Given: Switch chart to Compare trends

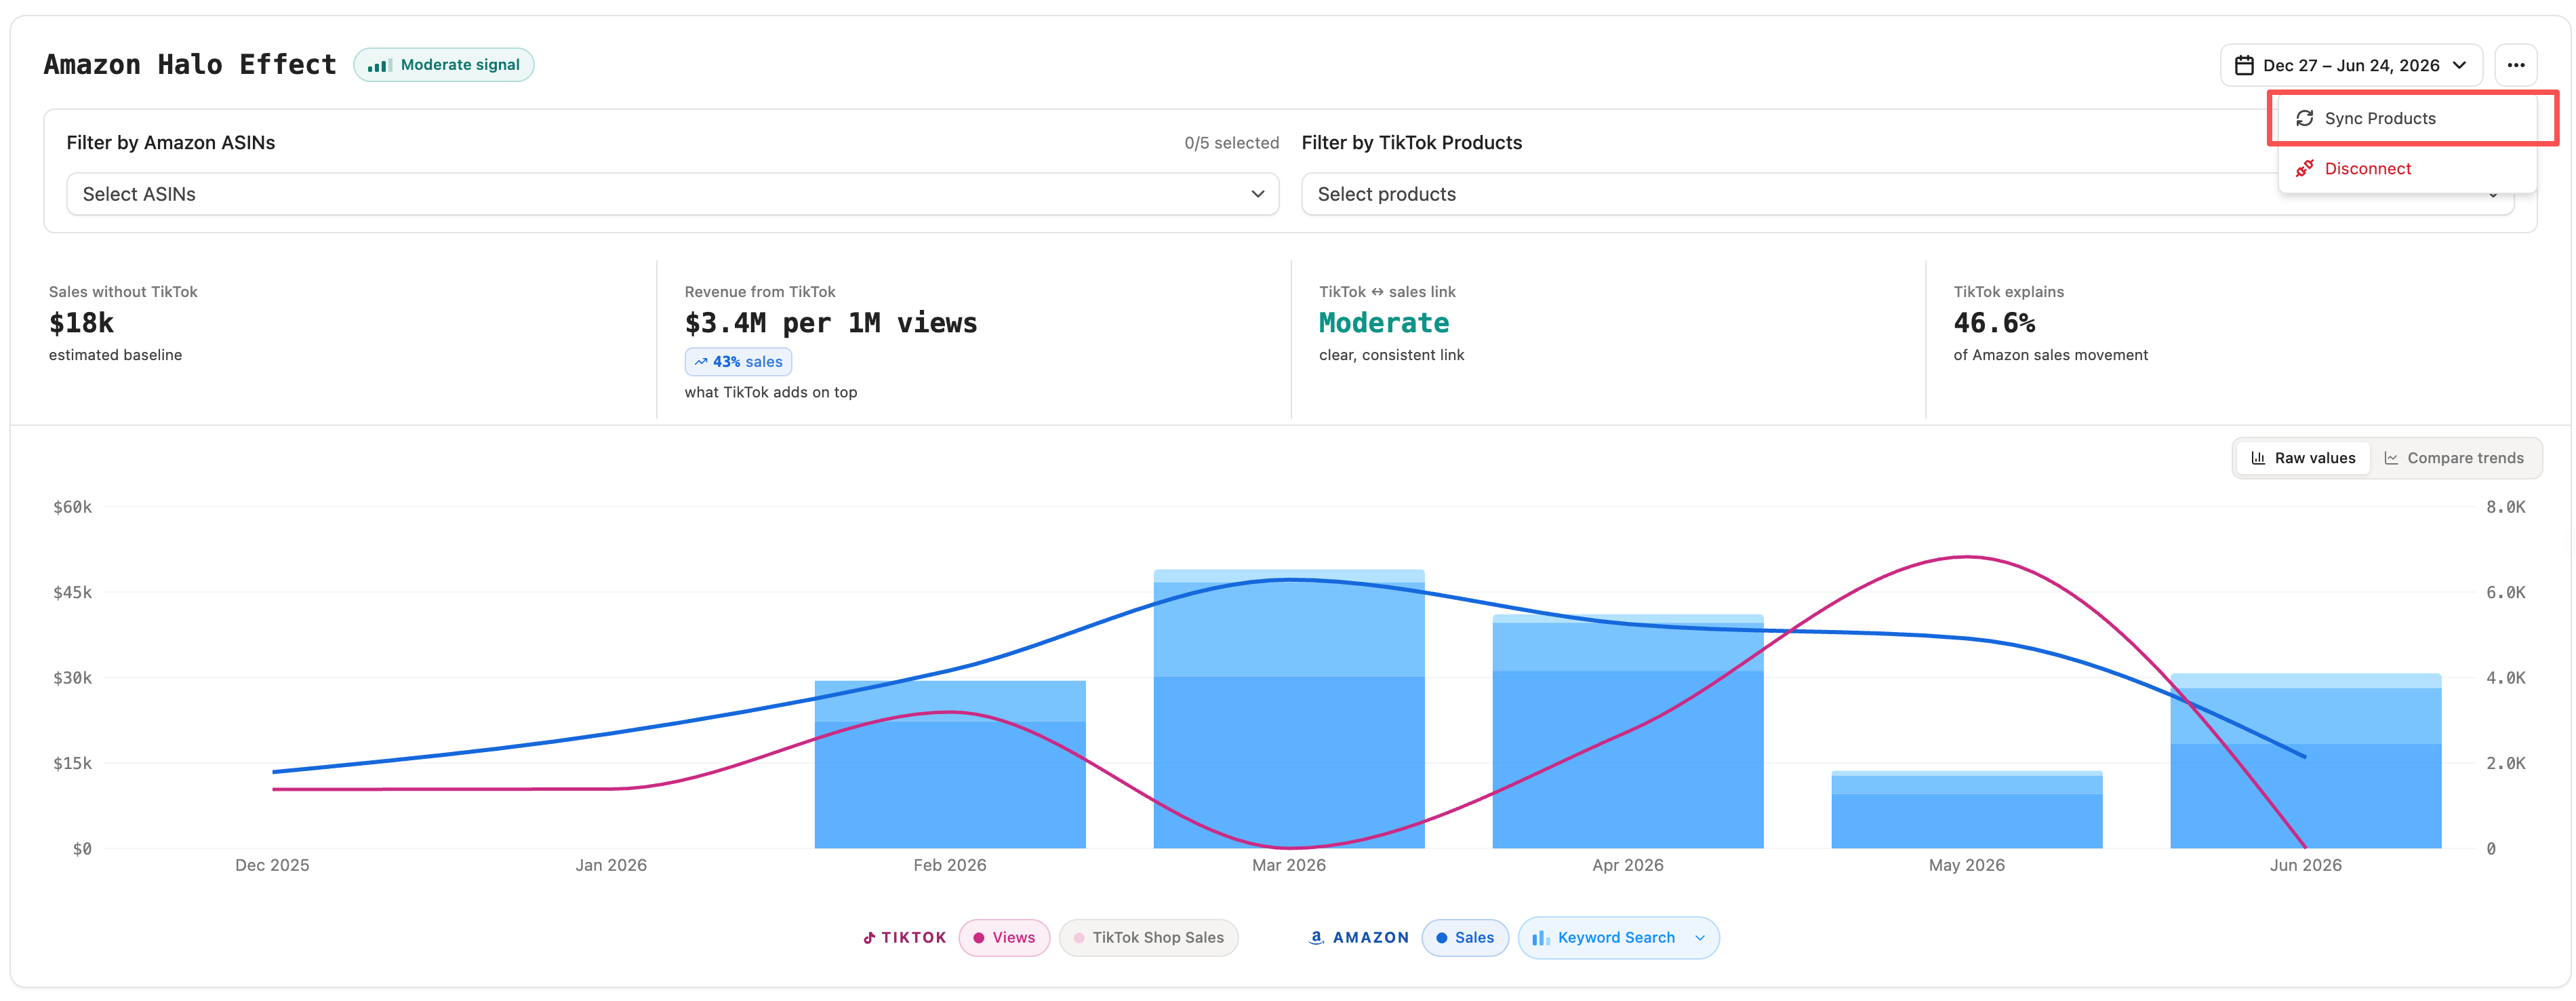Looking at the screenshot, I should pos(2454,458).
